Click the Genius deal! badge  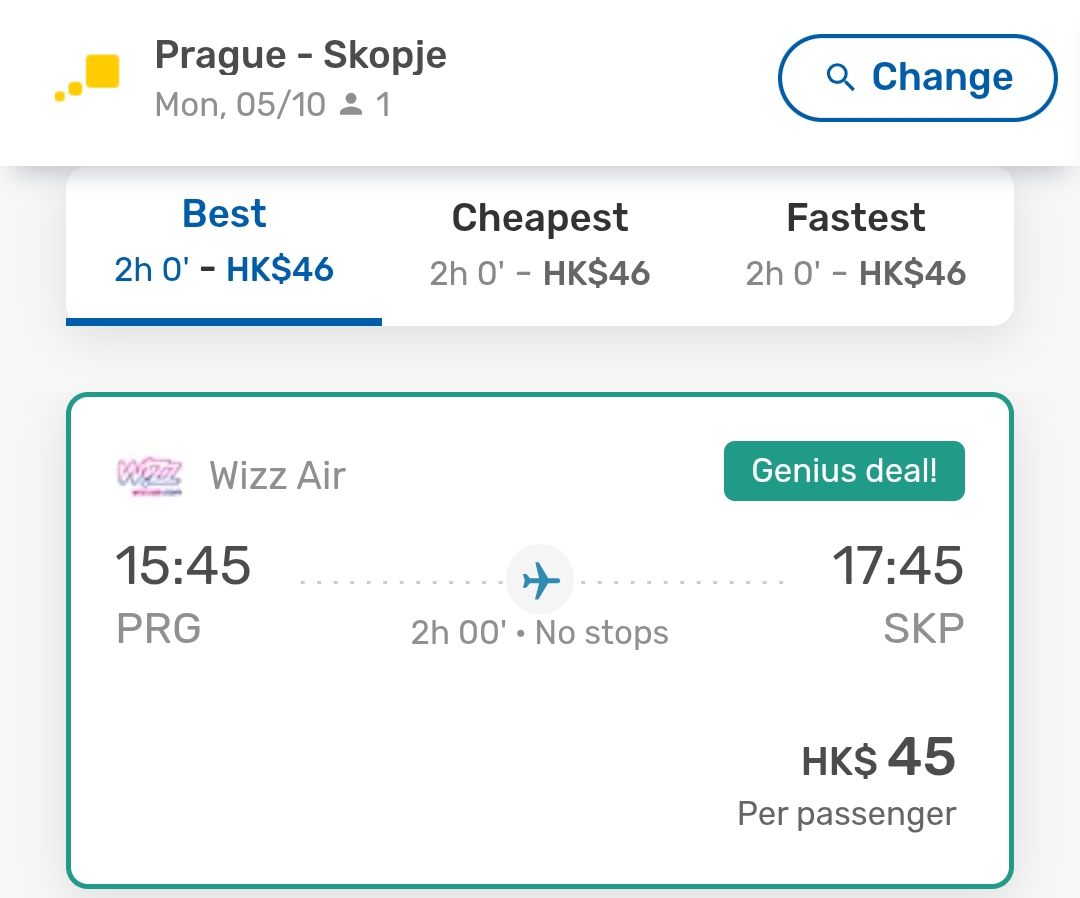tap(844, 471)
